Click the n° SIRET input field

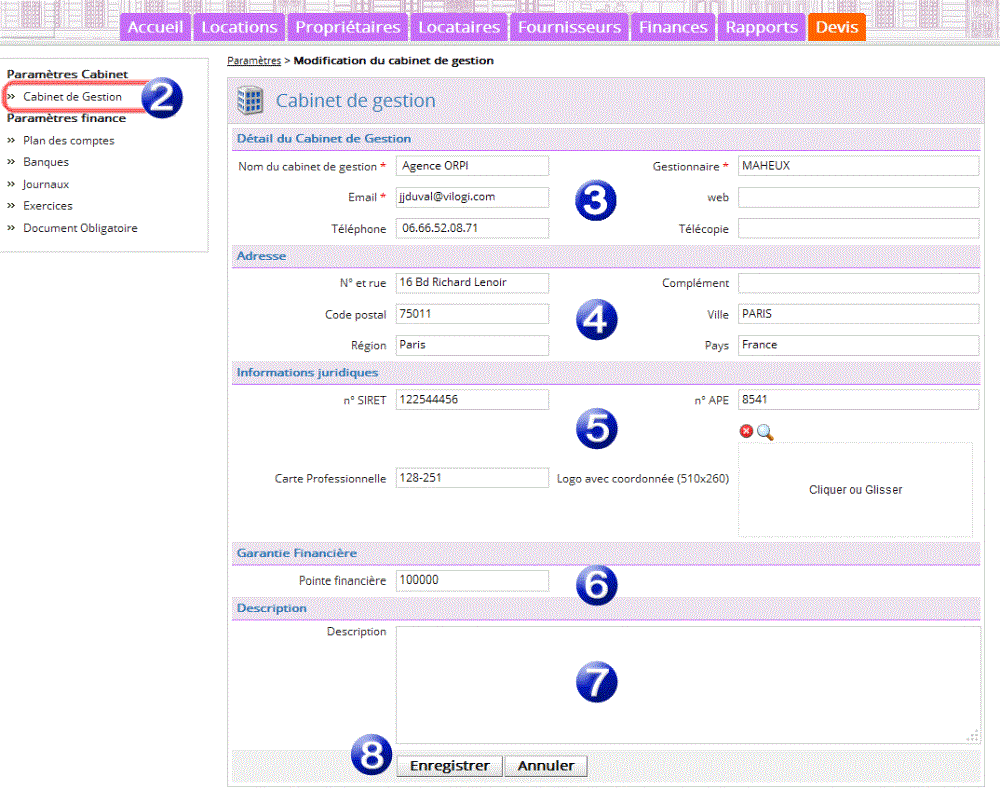point(472,400)
